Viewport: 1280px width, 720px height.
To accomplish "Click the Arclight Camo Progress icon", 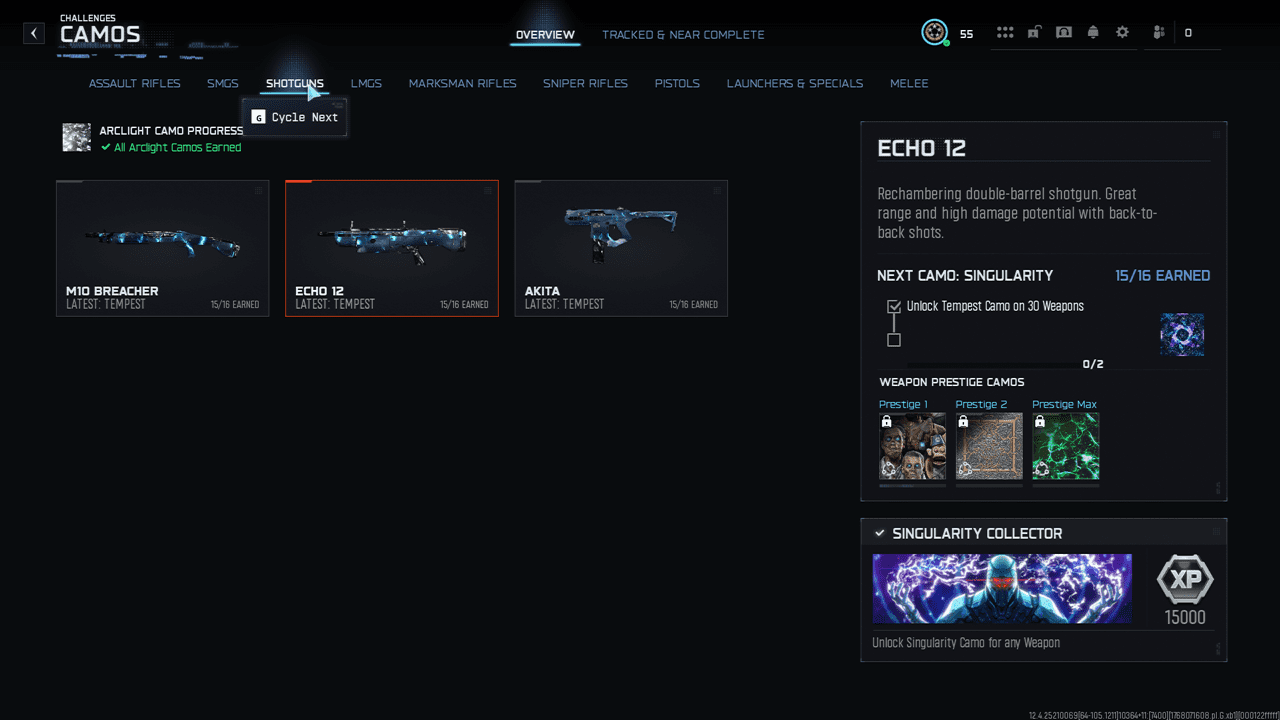I will click(x=76, y=138).
